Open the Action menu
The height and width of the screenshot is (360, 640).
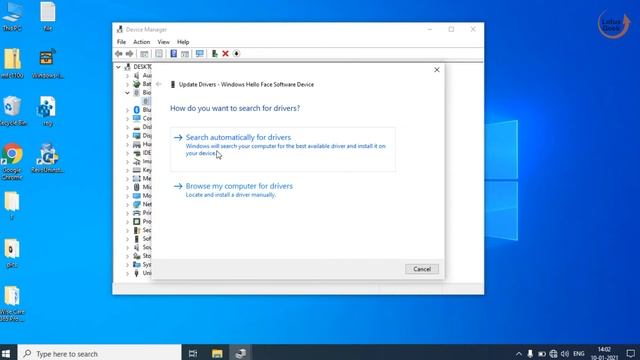(142, 42)
